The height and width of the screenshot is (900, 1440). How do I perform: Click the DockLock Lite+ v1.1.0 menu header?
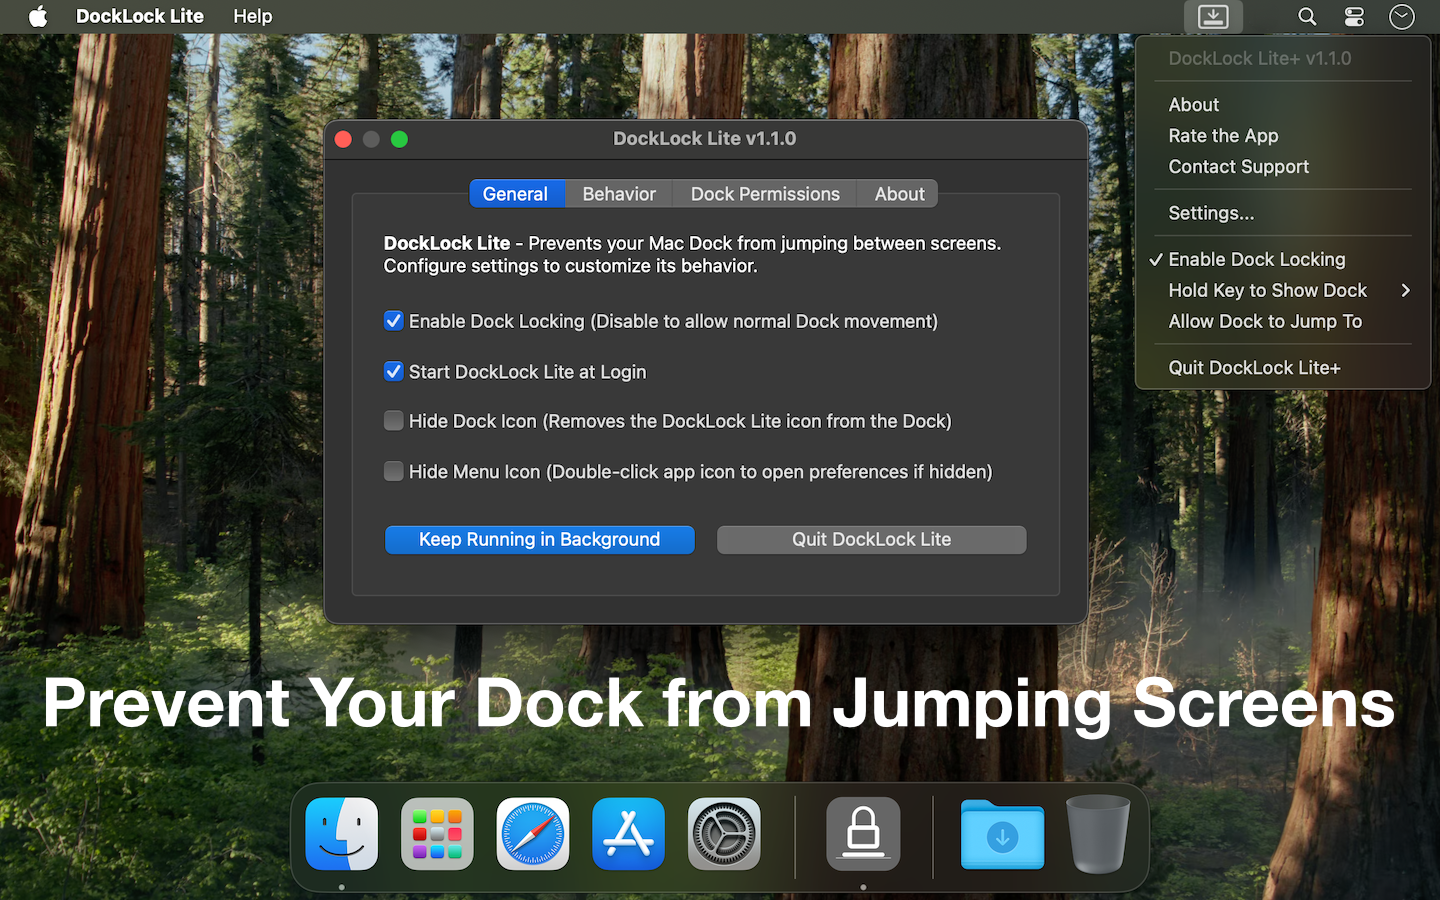1260,59
